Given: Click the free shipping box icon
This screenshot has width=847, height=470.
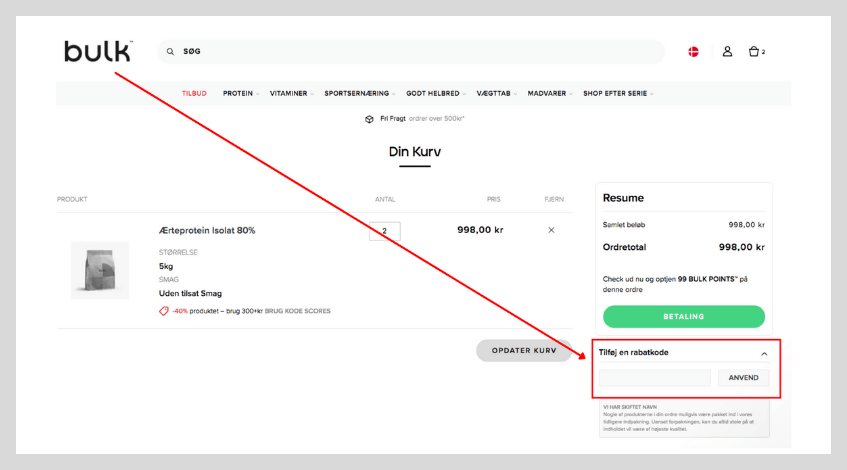Looking at the screenshot, I should point(369,119).
